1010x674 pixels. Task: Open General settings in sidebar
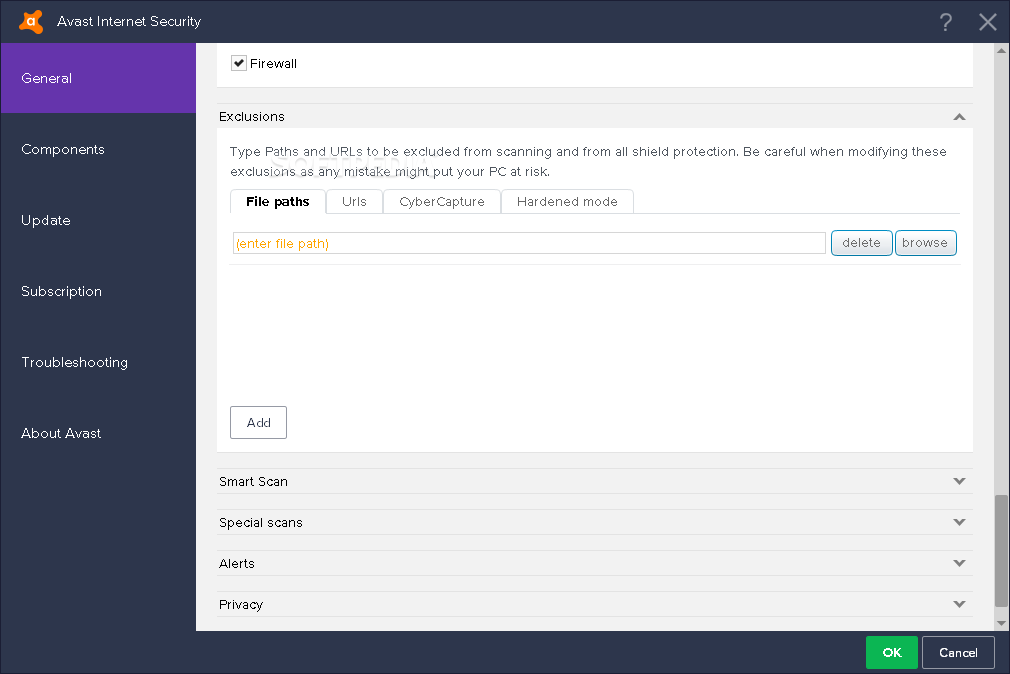point(98,79)
